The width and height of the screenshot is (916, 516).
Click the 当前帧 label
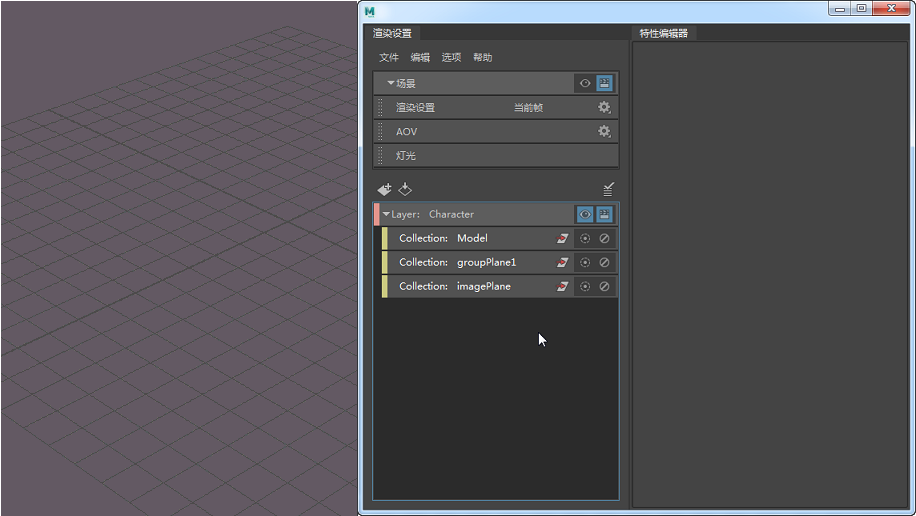528,108
